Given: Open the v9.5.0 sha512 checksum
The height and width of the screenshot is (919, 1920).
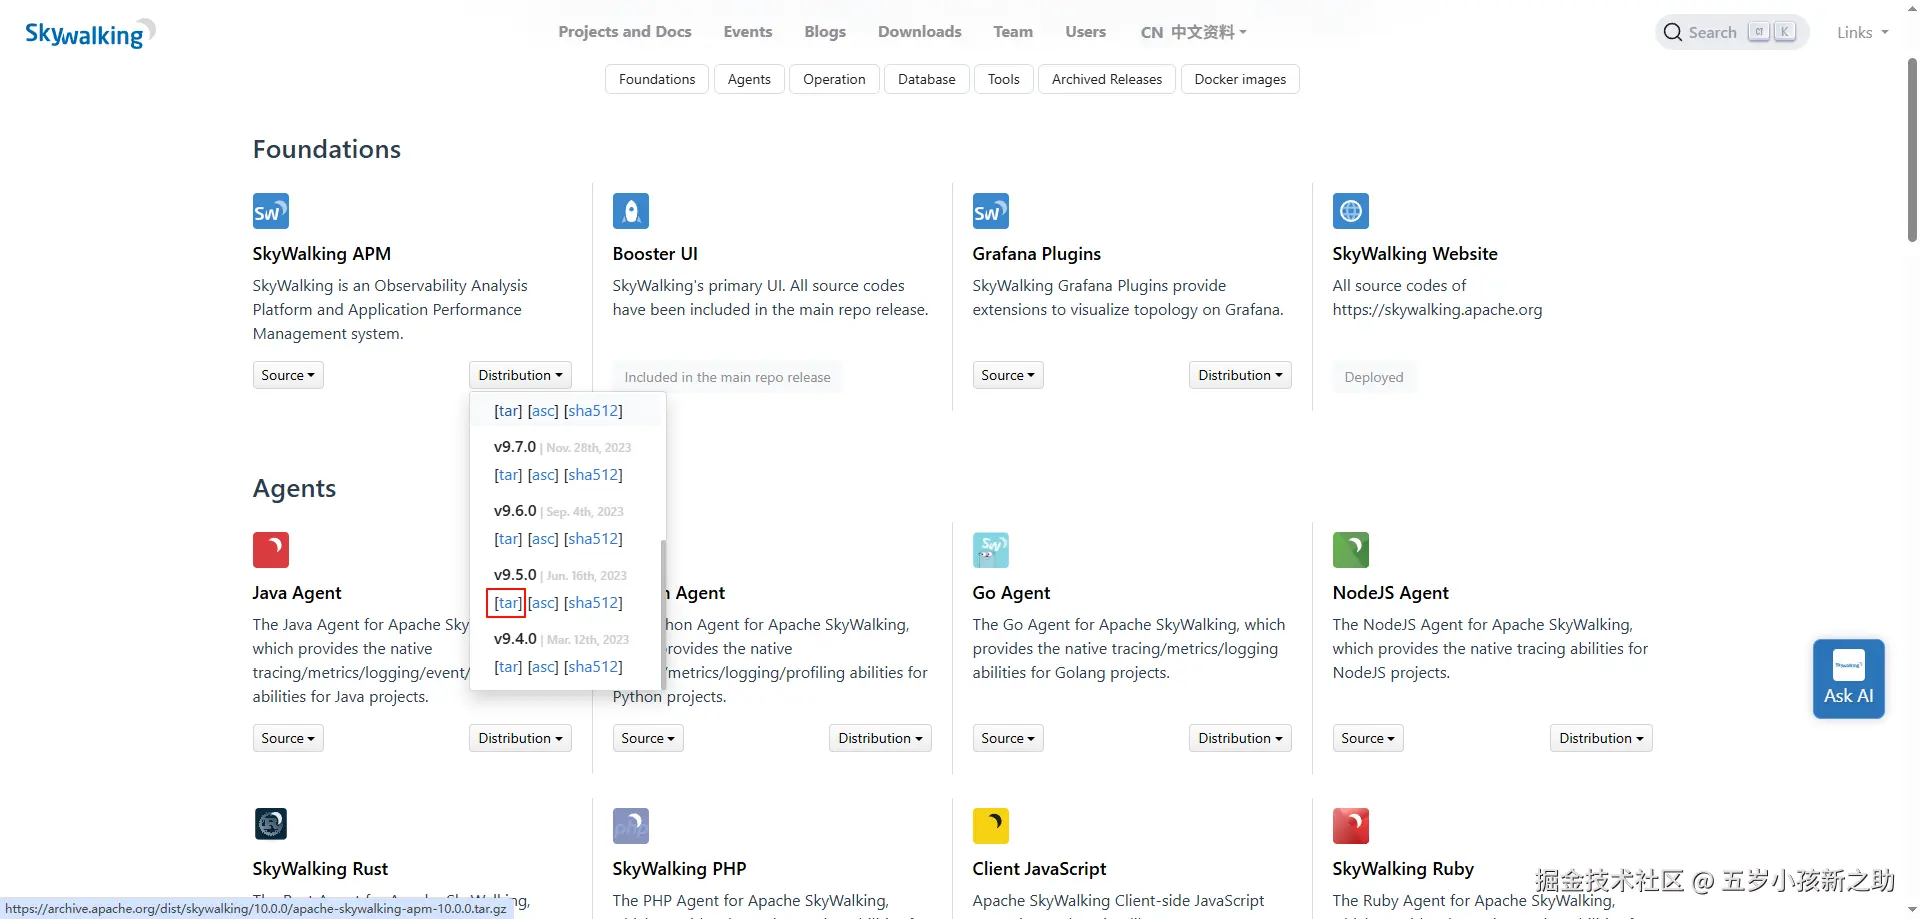Looking at the screenshot, I should [593, 603].
